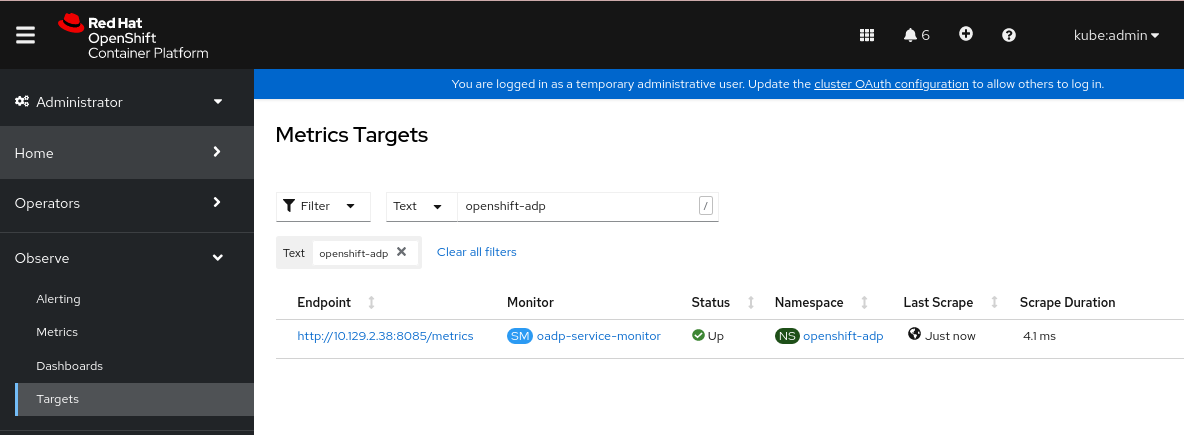Open the application launcher grid icon

coord(867,35)
